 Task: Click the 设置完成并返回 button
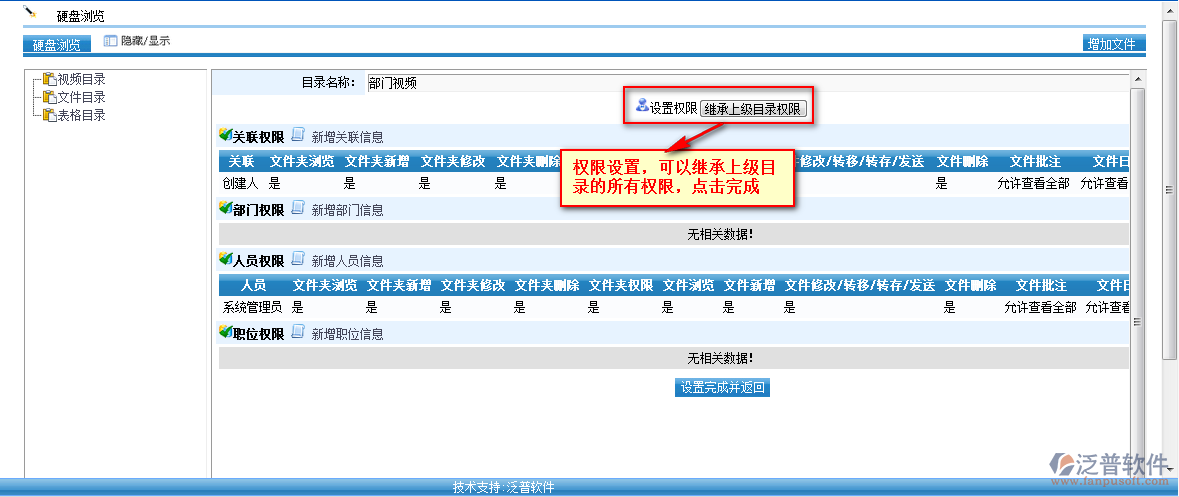[x=723, y=388]
